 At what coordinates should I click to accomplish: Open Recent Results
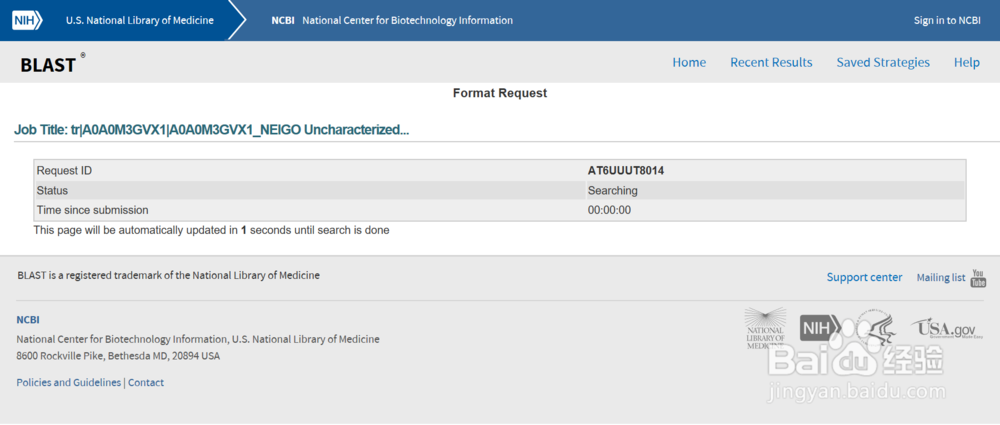(x=771, y=63)
